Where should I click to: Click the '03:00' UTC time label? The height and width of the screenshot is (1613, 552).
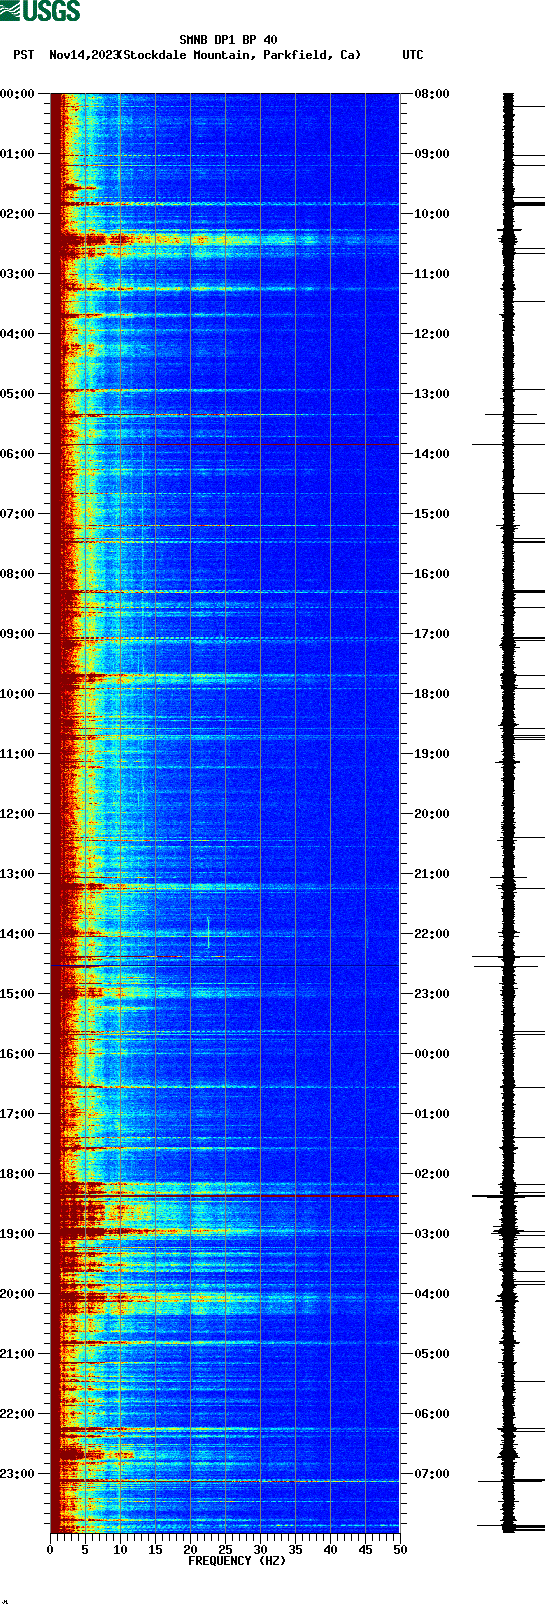click(x=432, y=1234)
